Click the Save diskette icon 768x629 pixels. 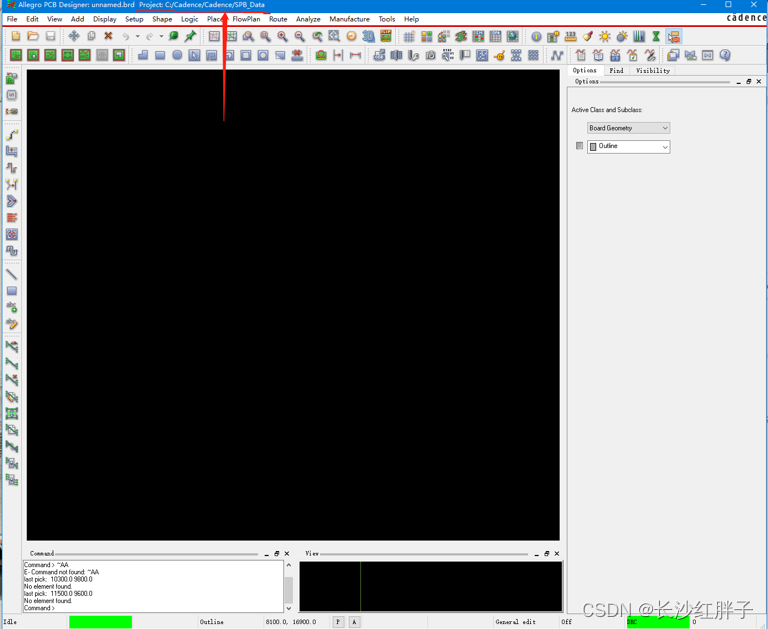[x=50, y=36]
